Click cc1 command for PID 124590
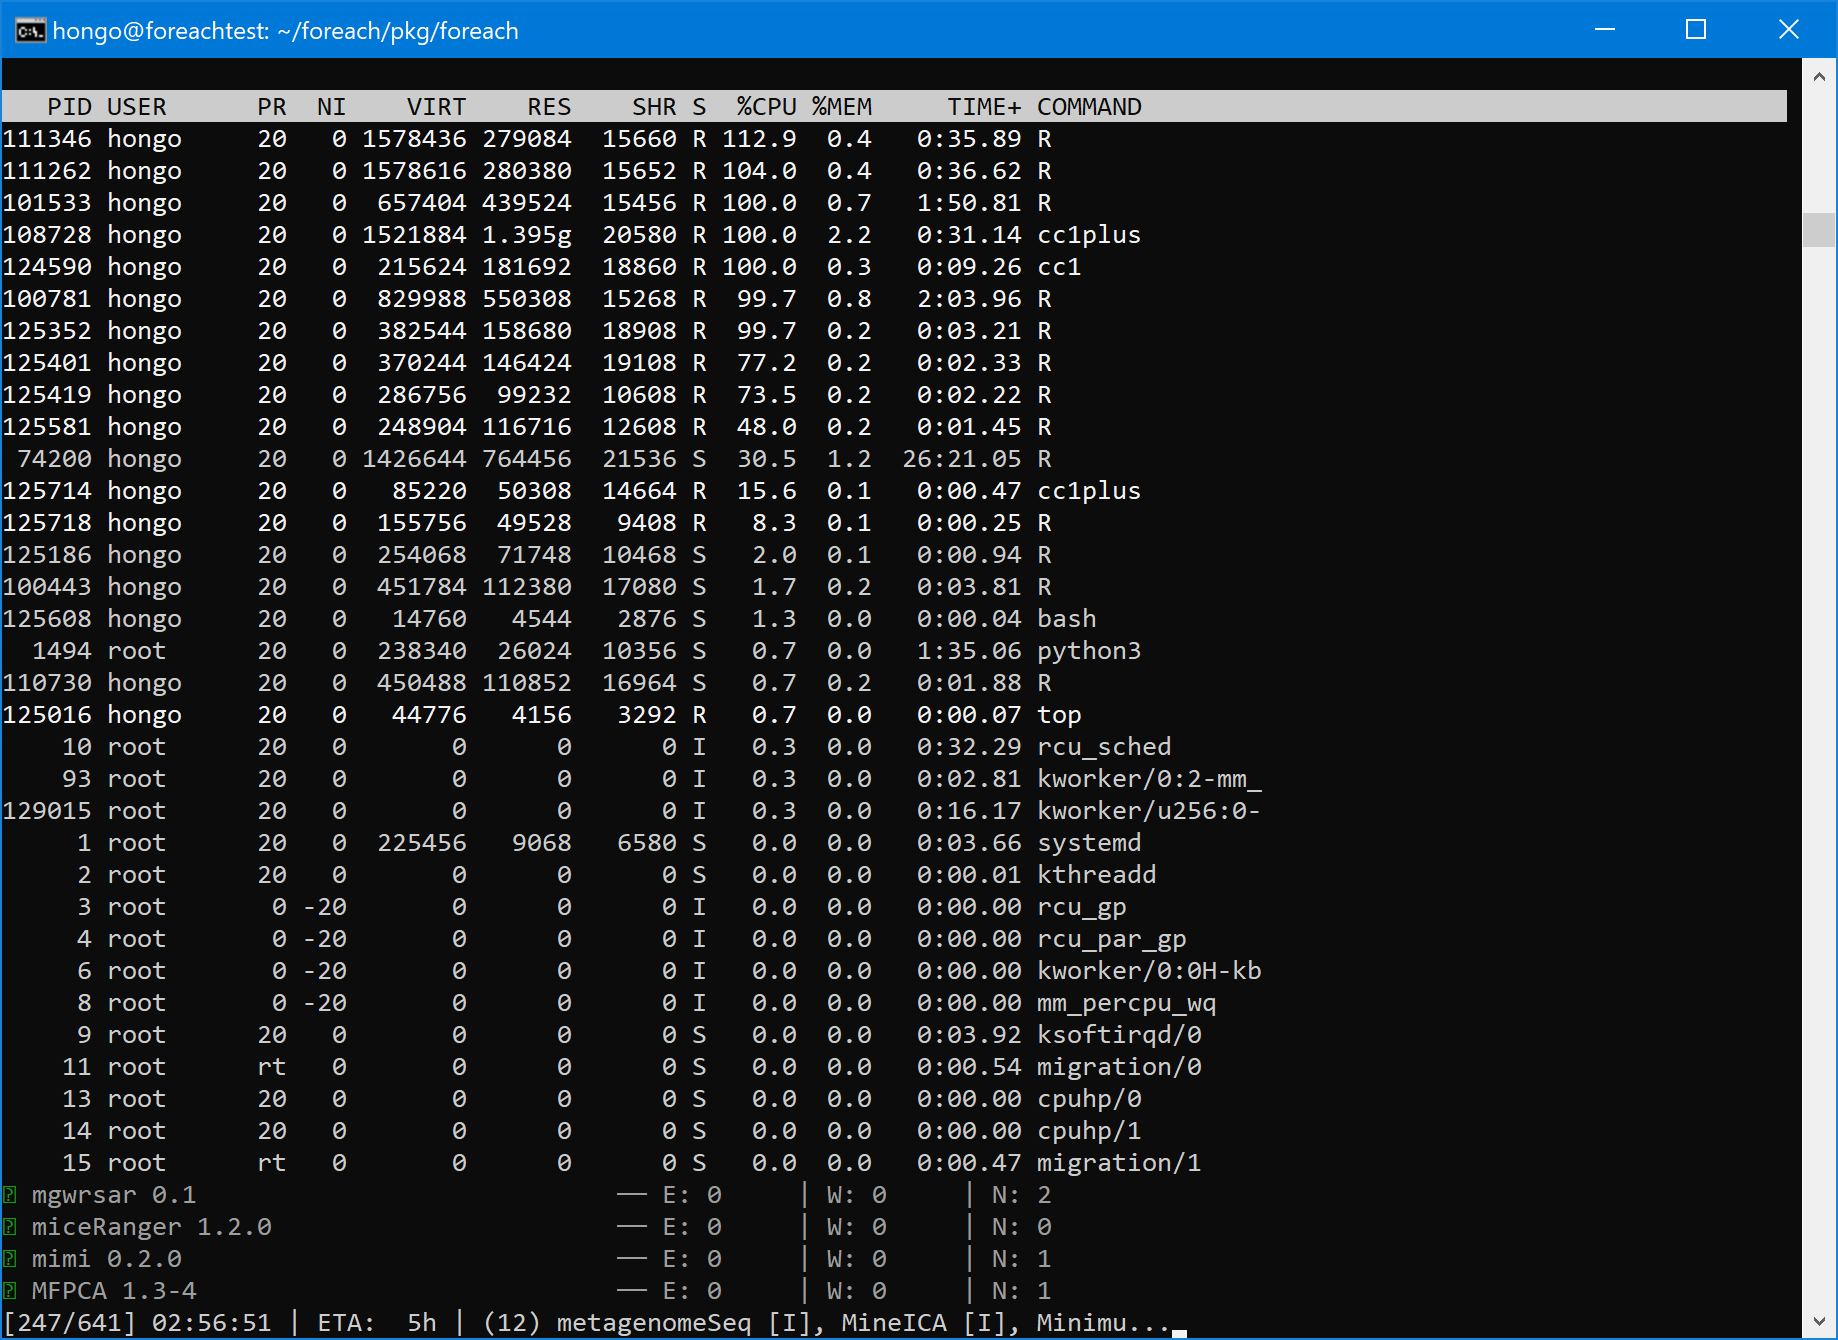1838x1340 pixels. pos(1059,267)
